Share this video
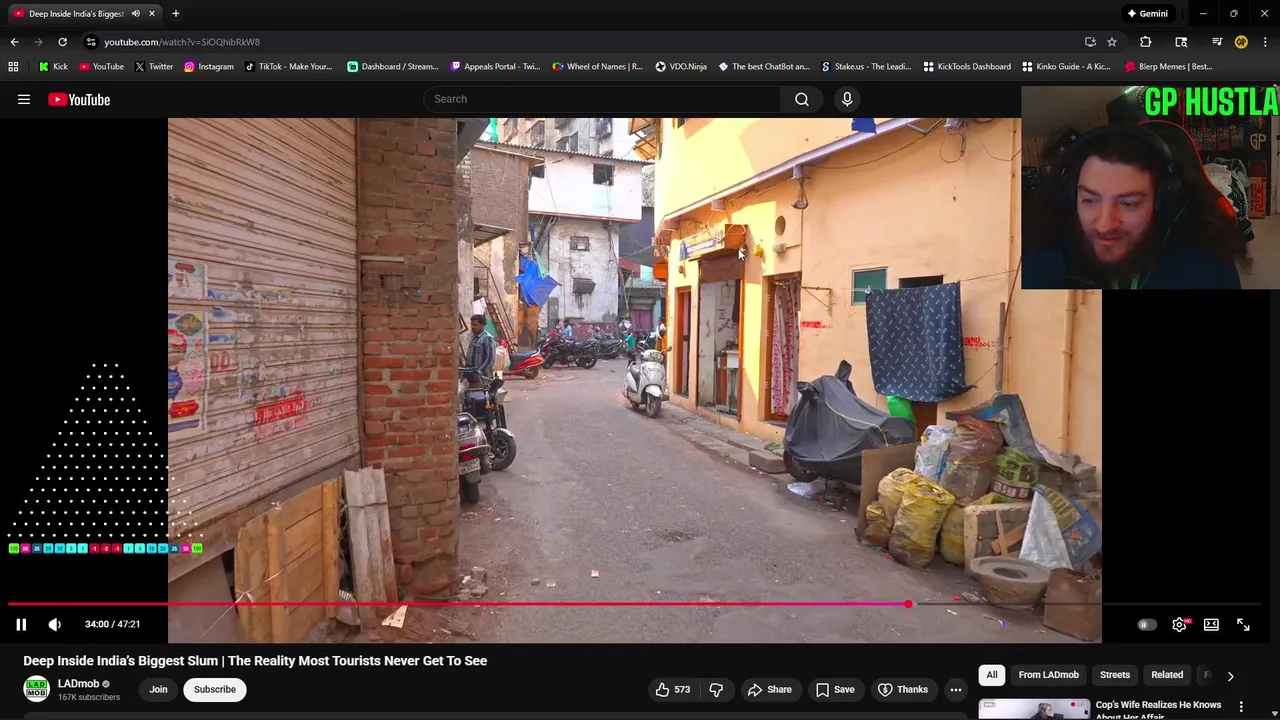The image size is (1280, 720). pos(770,689)
